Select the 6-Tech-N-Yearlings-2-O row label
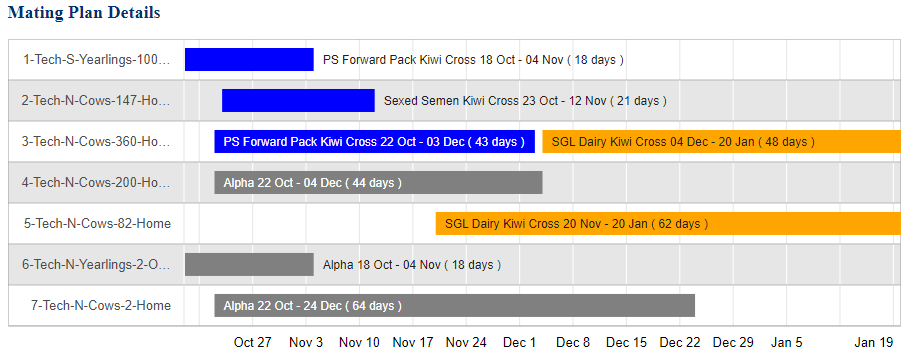Image resolution: width=913 pixels, height=362 pixels. [96, 264]
